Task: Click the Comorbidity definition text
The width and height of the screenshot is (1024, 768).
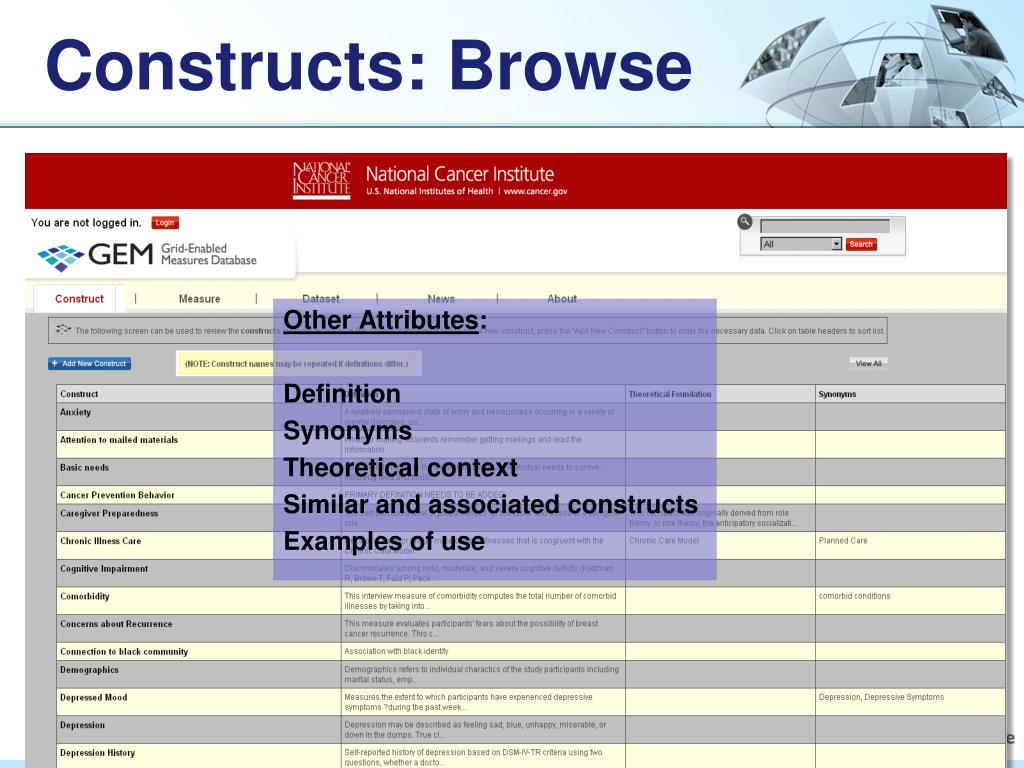Action: pos(480,601)
